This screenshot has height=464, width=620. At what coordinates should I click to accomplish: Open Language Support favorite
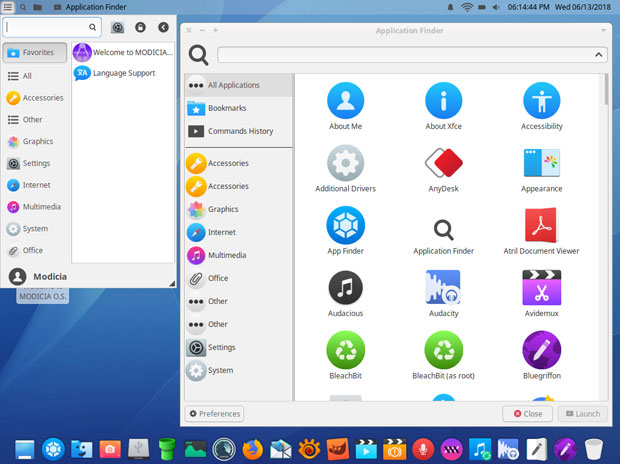[x=123, y=73]
